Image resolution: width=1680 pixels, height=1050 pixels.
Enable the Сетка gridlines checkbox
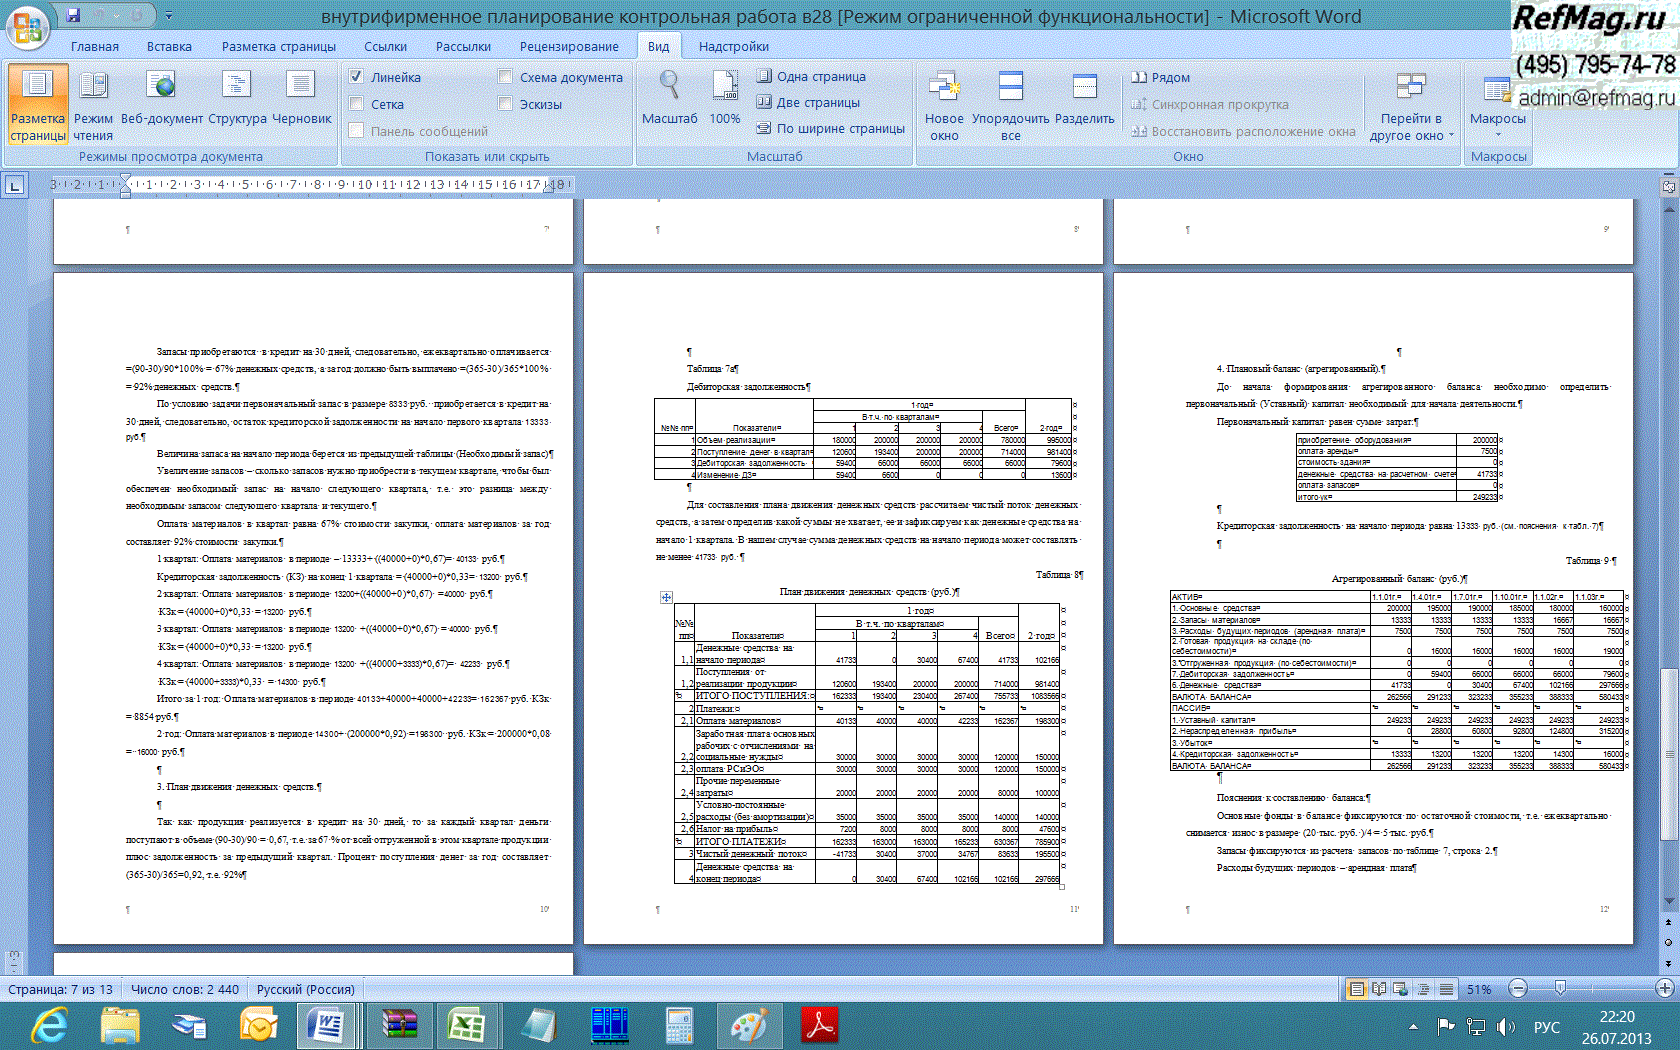click(356, 104)
